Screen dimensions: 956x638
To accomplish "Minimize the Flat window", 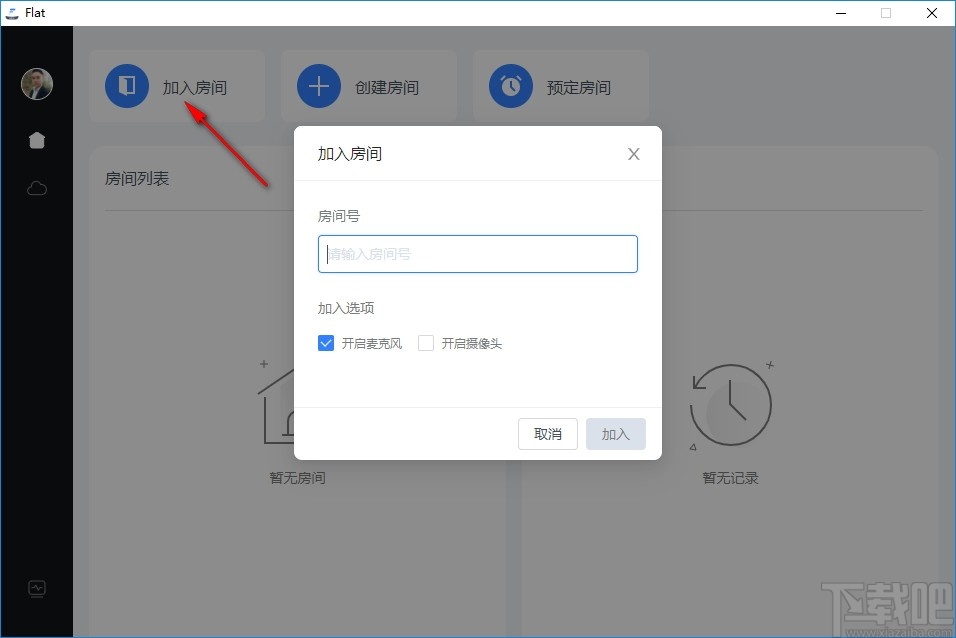I will pos(840,13).
